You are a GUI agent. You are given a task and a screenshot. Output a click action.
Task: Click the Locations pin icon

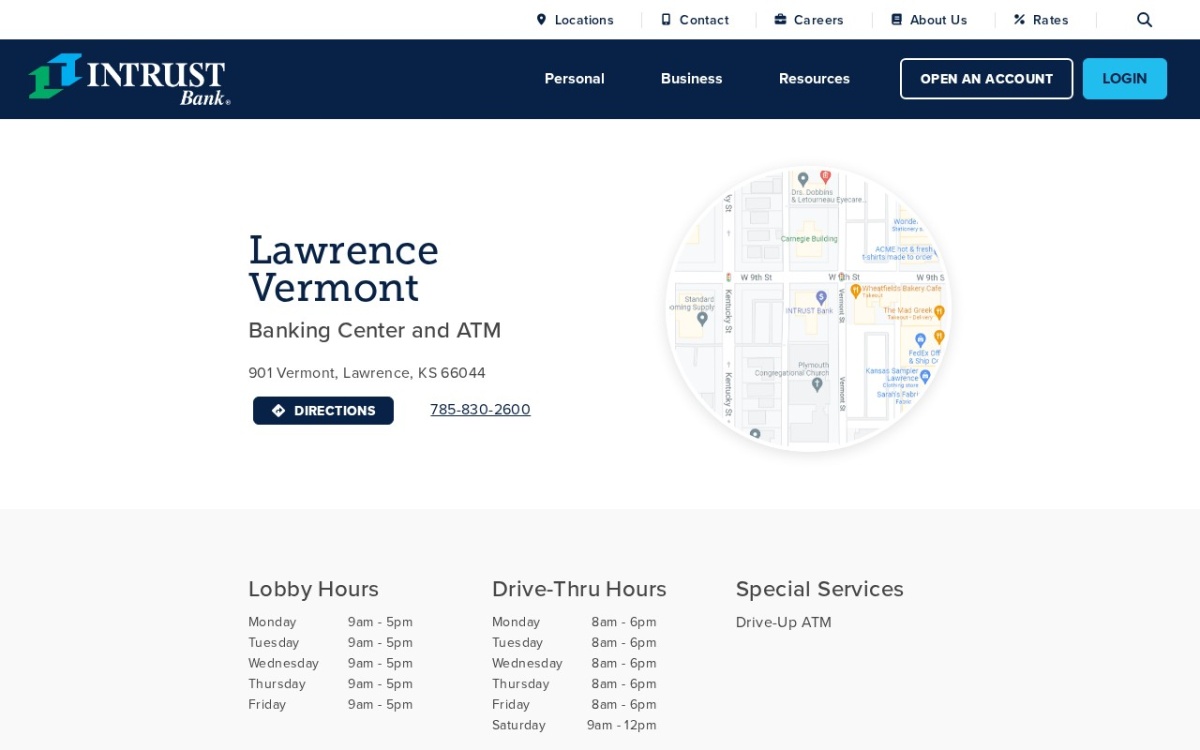tap(541, 20)
